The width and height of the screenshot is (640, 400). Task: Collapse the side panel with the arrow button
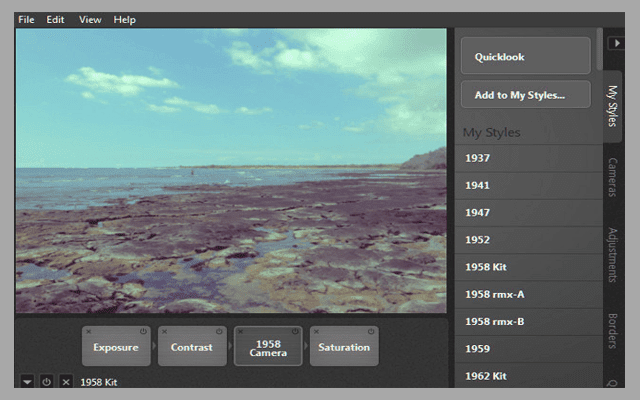(x=618, y=44)
